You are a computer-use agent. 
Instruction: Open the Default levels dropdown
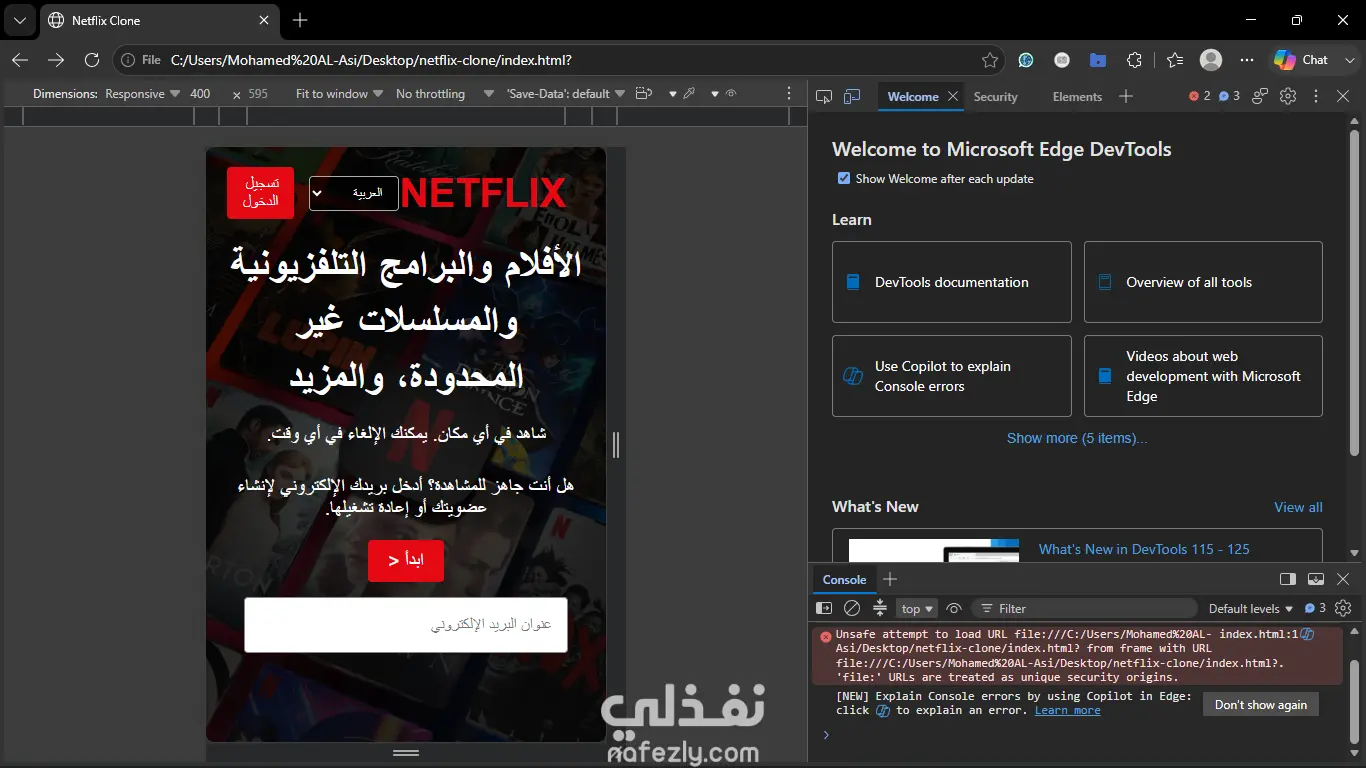coord(1251,608)
